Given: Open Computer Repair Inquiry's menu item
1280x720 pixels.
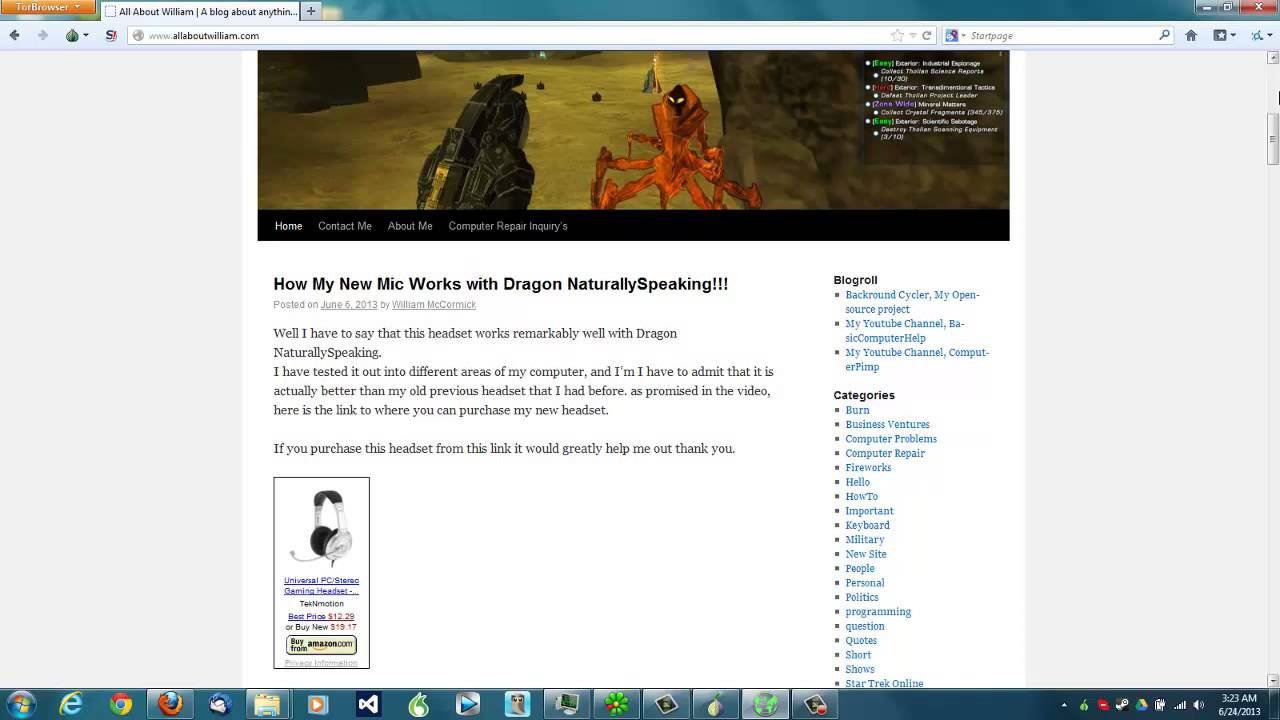Looking at the screenshot, I should [x=508, y=226].
